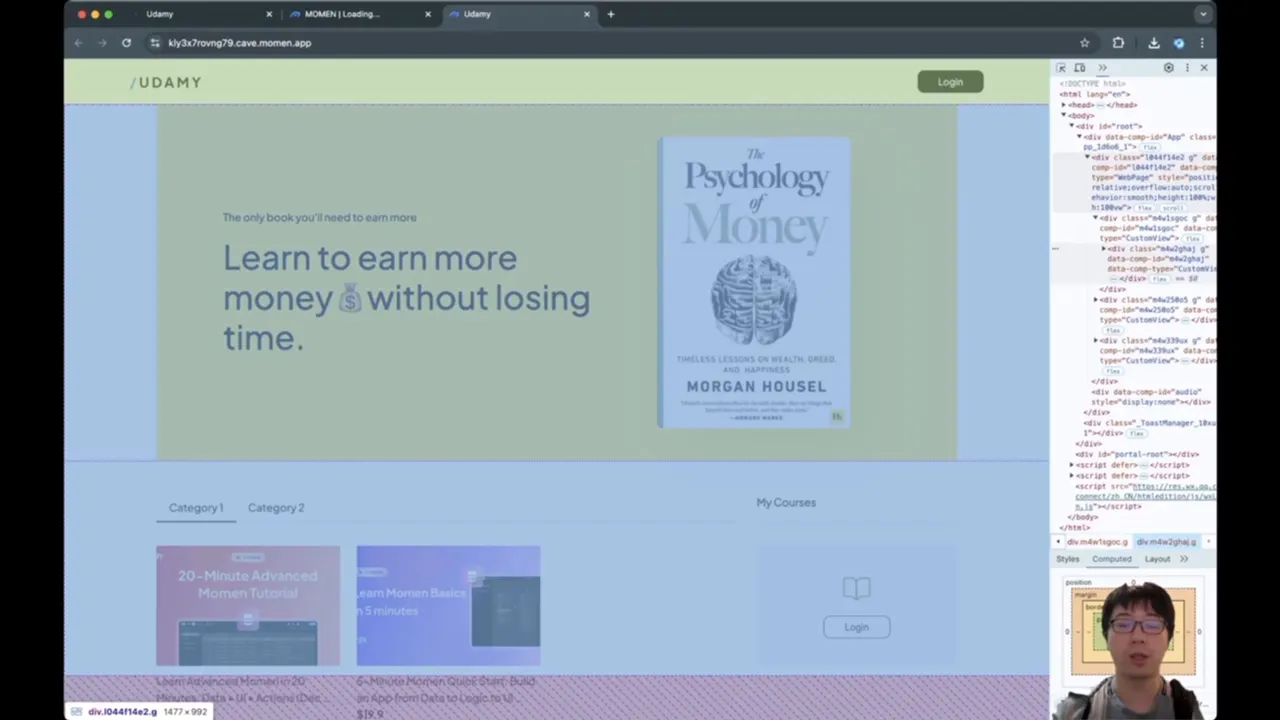Close the first Udamy tab
The image size is (1280, 720).
269,14
